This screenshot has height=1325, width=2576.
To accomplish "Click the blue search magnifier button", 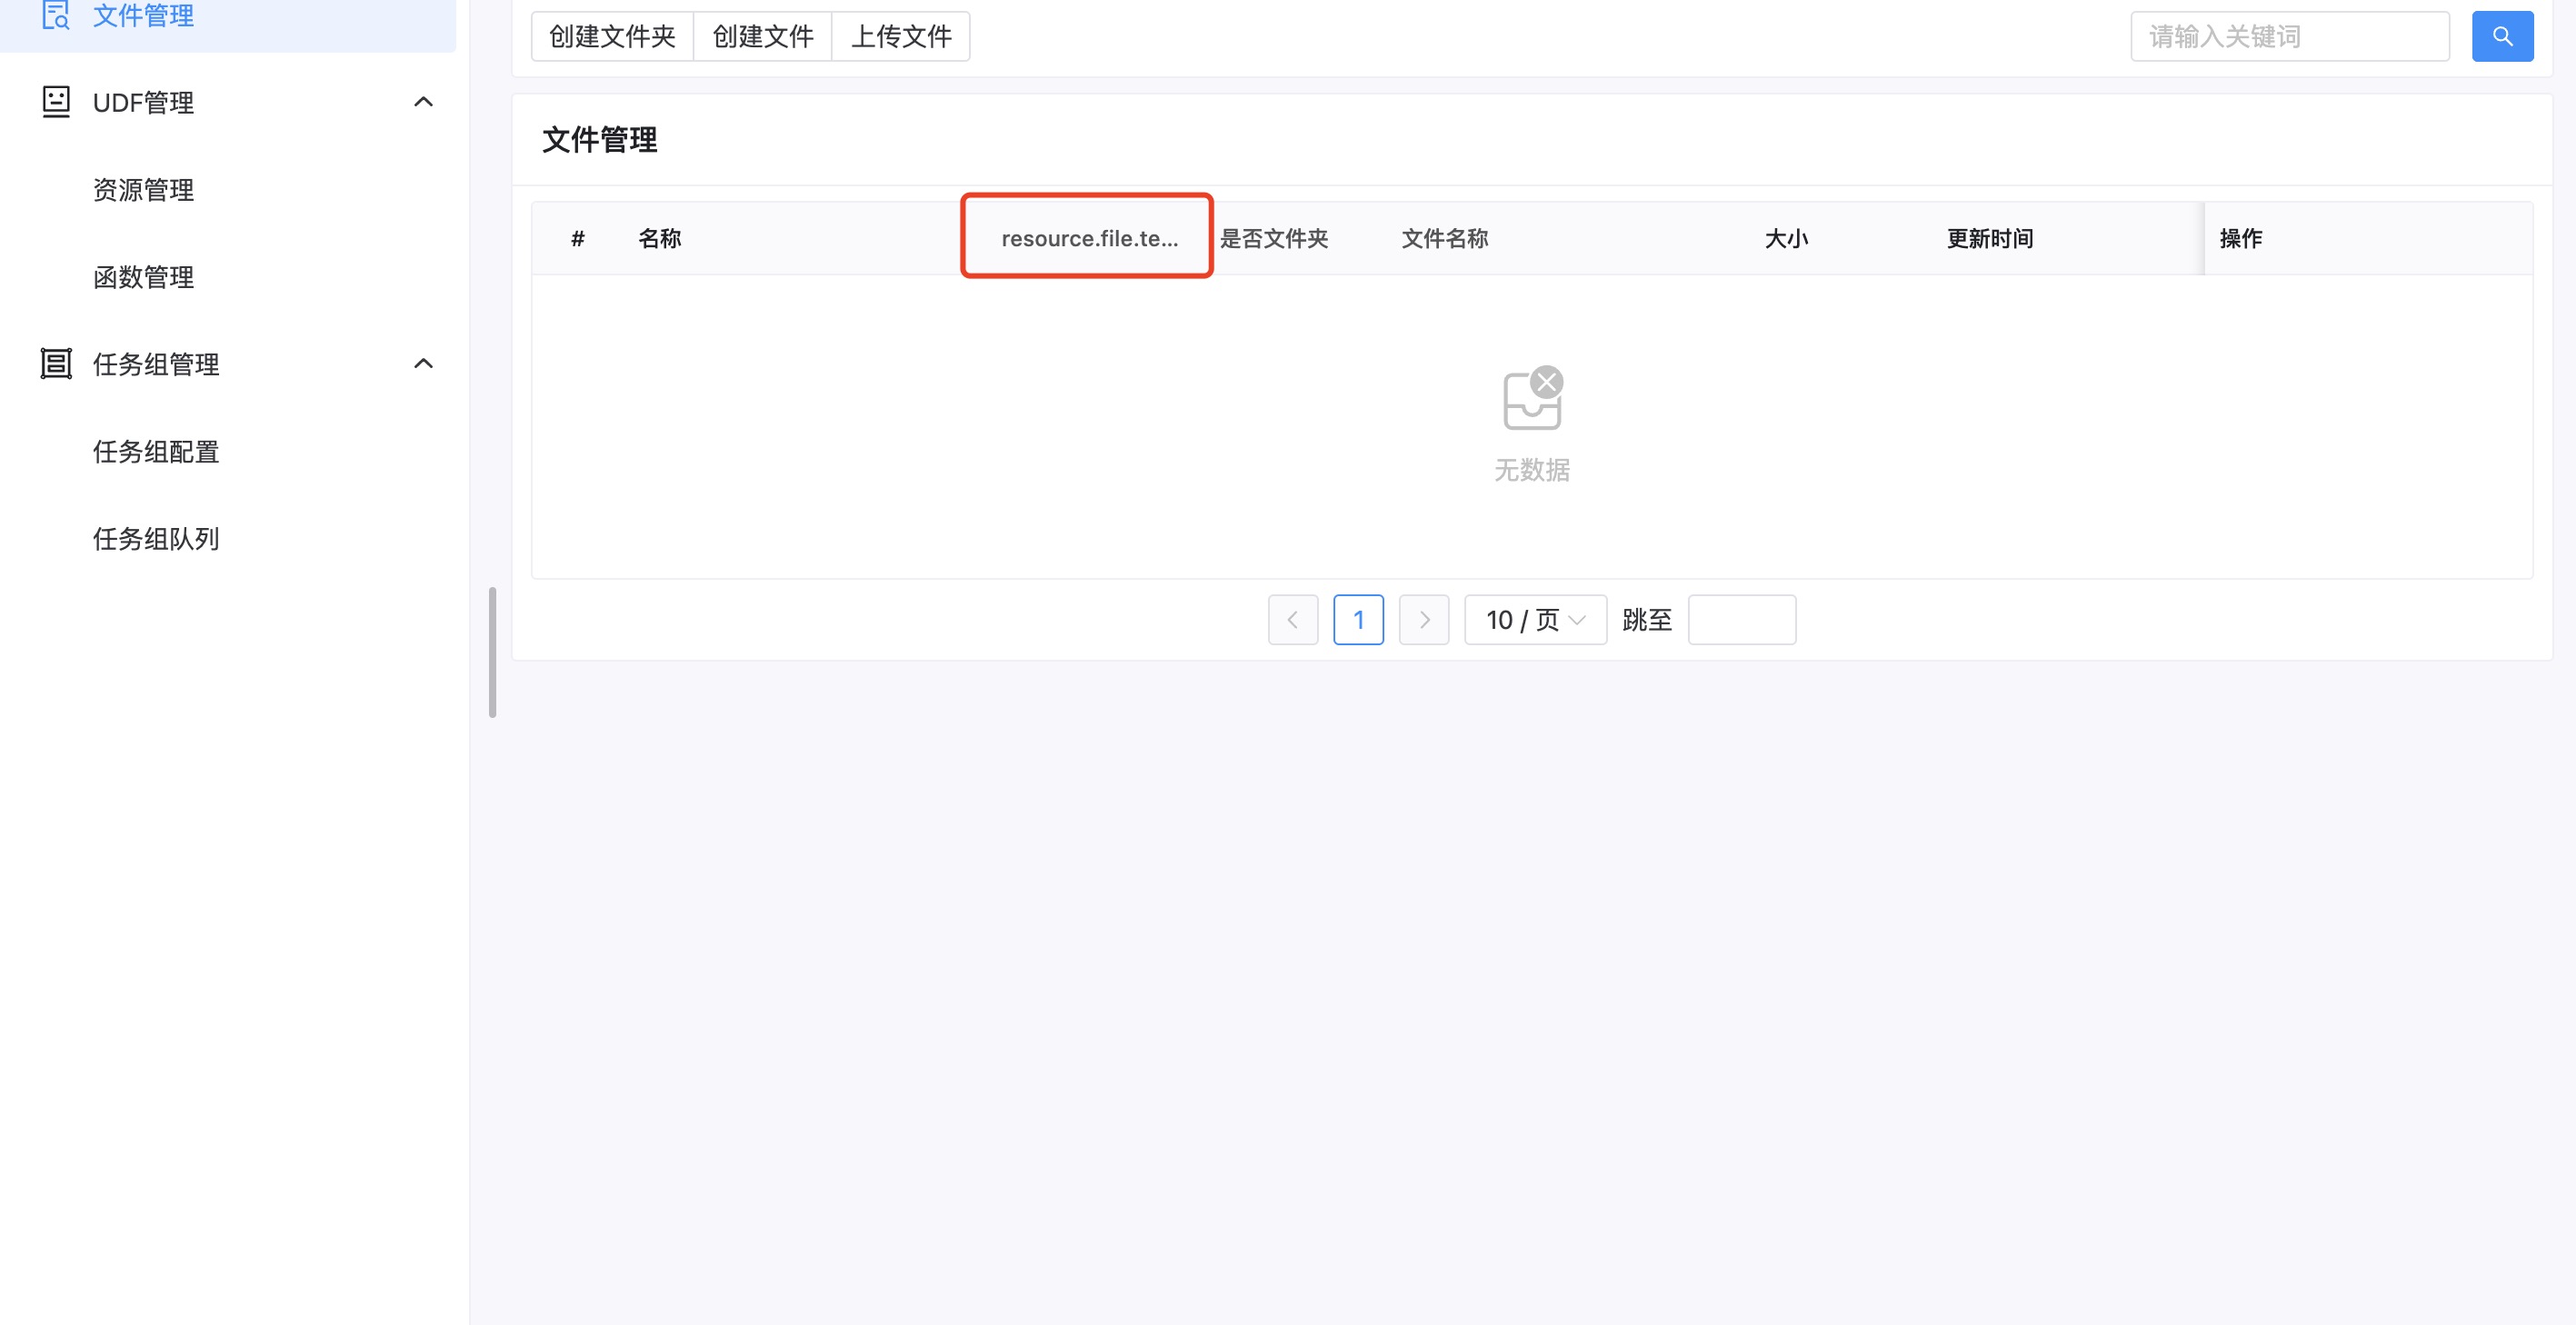I will [x=2502, y=37].
